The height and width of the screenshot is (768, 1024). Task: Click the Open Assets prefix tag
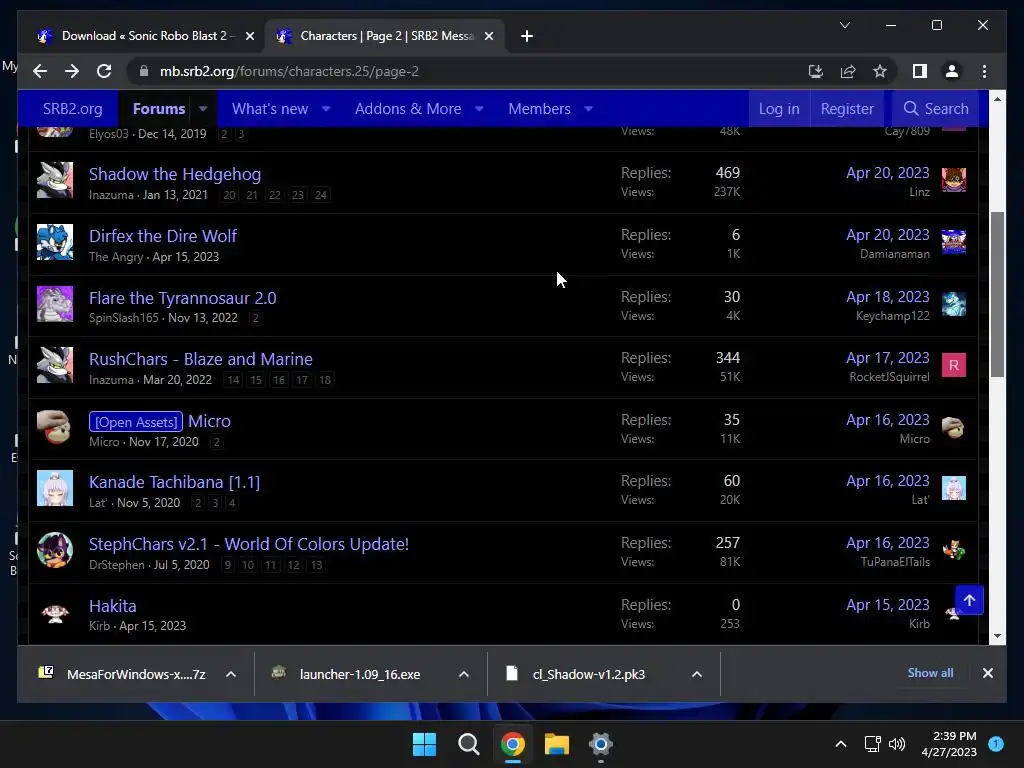136,422
